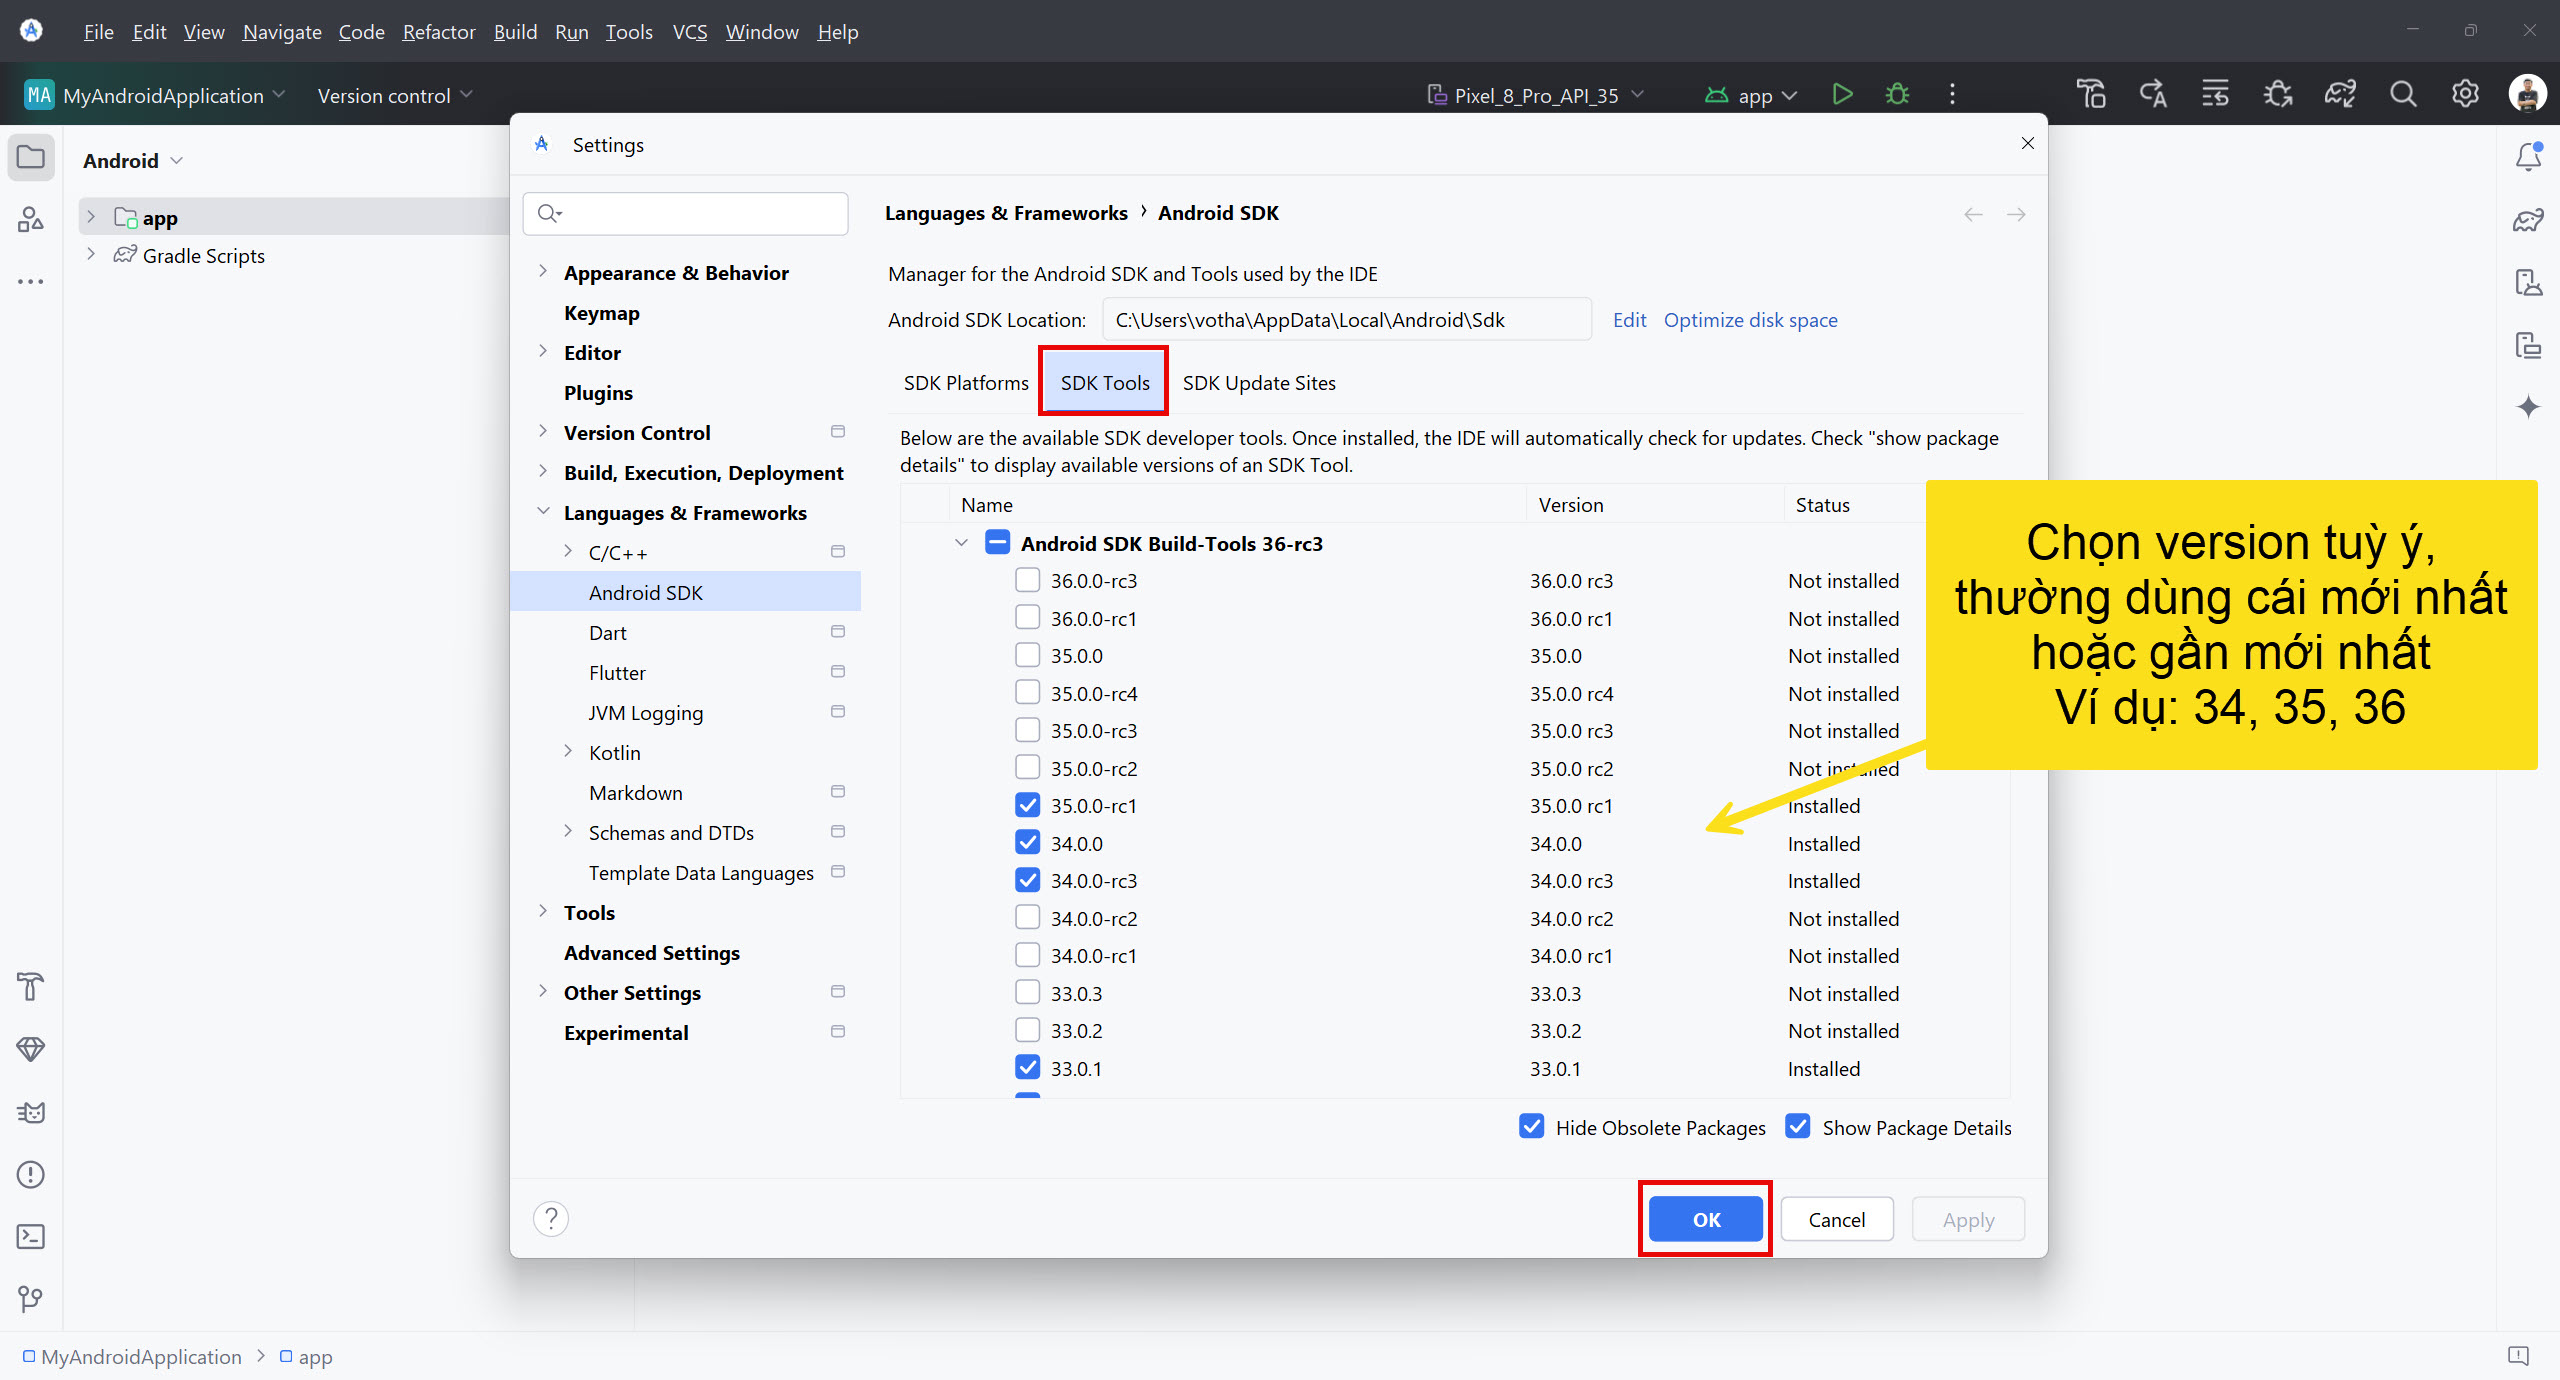Select Plugins in settings list
The image size is (2560, 1380).
click(598, 393)
